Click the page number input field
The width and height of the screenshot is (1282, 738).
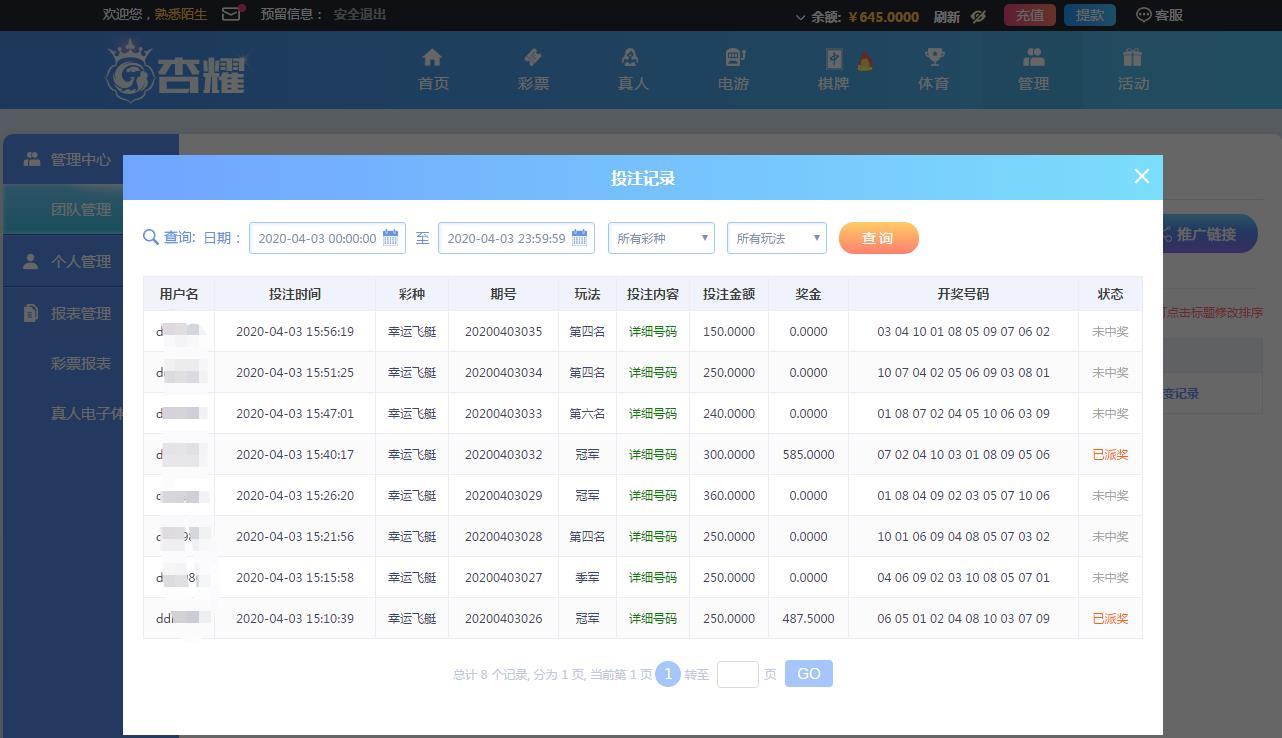point(737,674)
